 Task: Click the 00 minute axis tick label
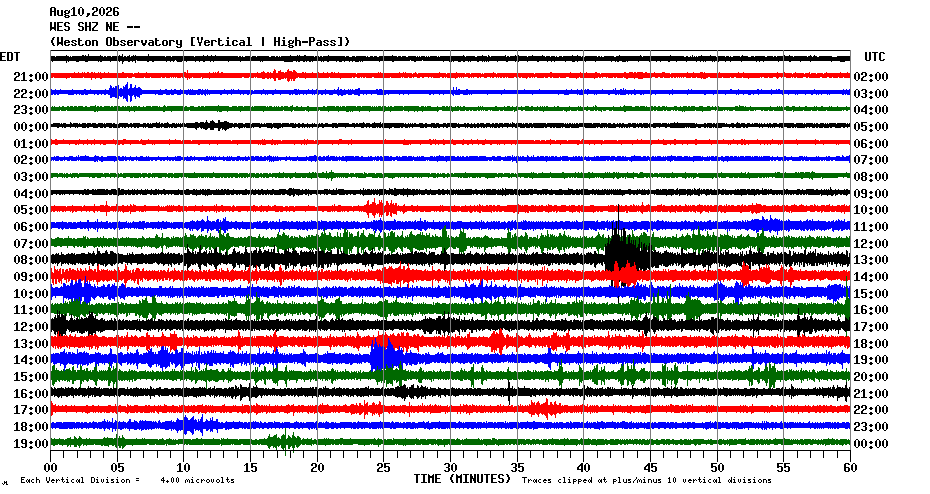point(50,468)
